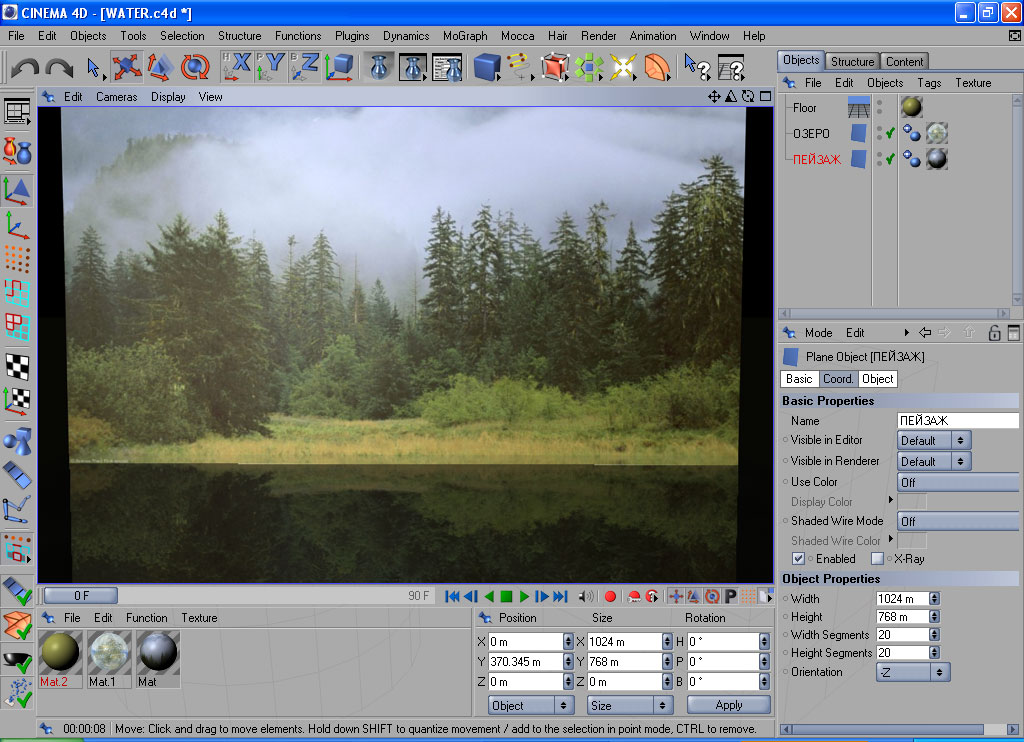
Task: Expand the Object coordinate mode dropdown
Action: tap(530, 705)
